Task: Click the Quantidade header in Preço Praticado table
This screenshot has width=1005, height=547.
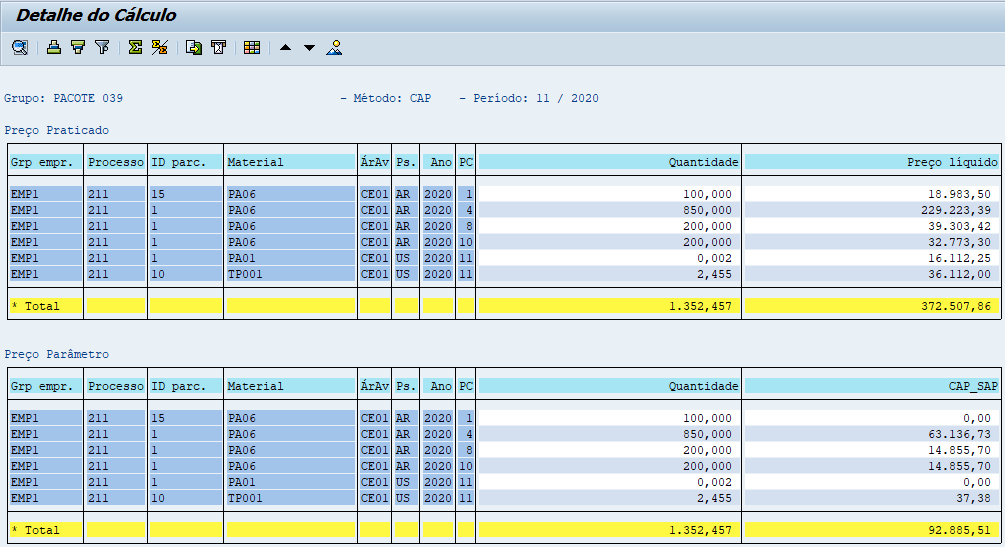Action: tap(609, 162)
